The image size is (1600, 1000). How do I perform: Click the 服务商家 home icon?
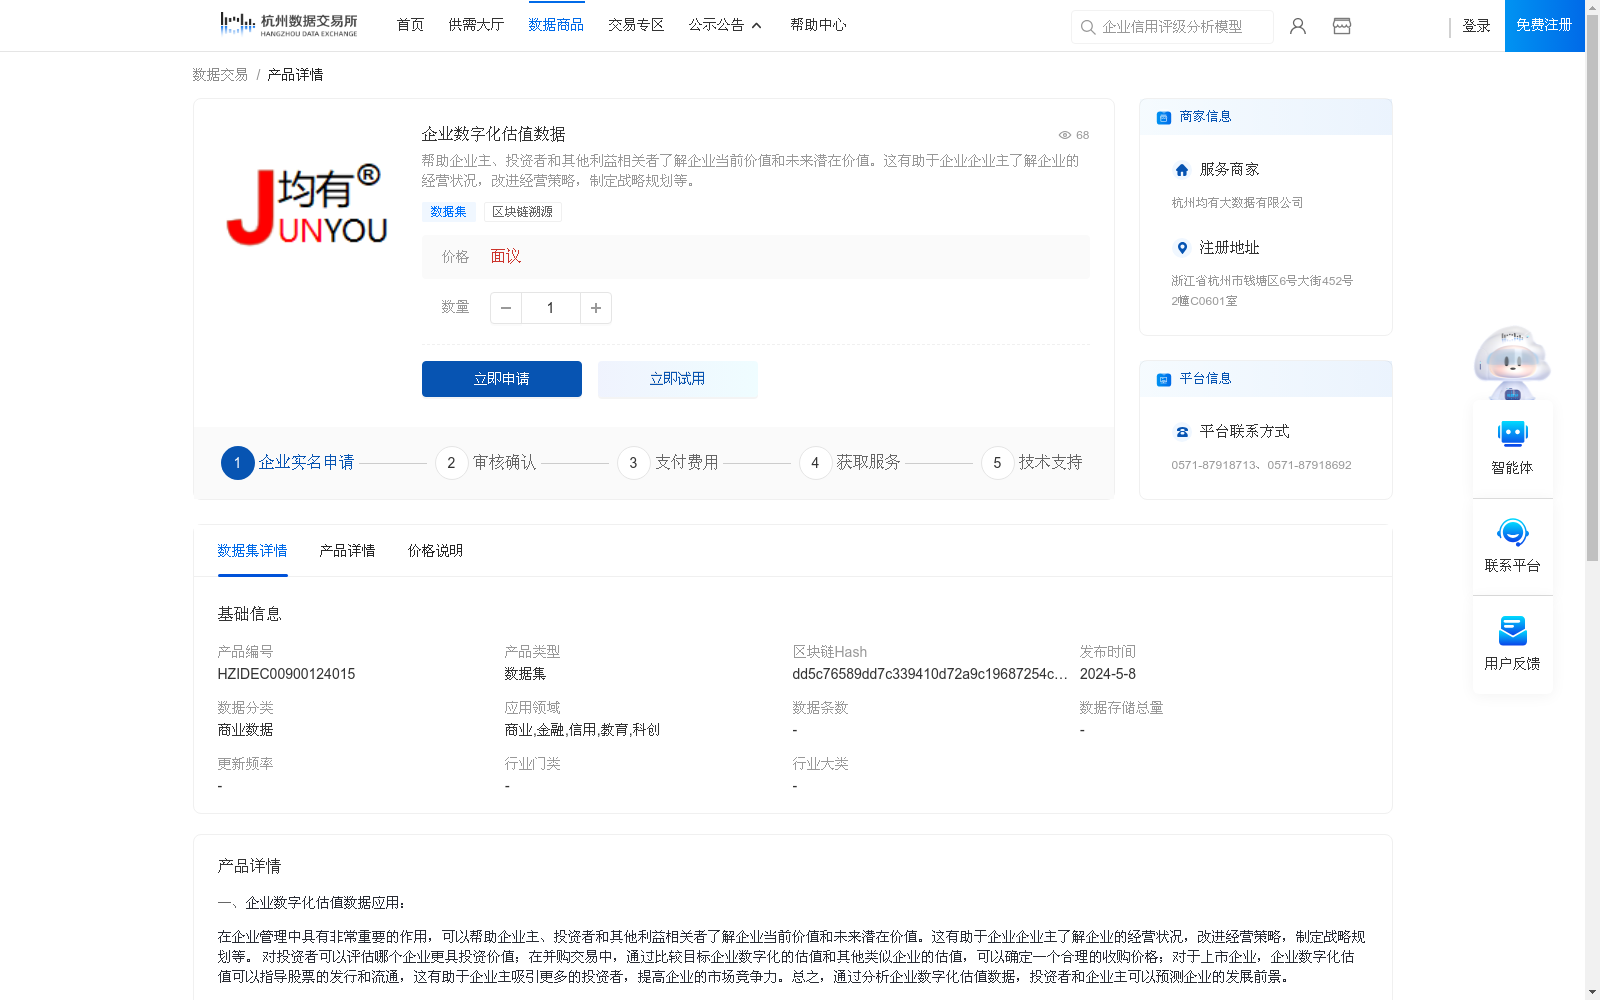pos(1182,170)
